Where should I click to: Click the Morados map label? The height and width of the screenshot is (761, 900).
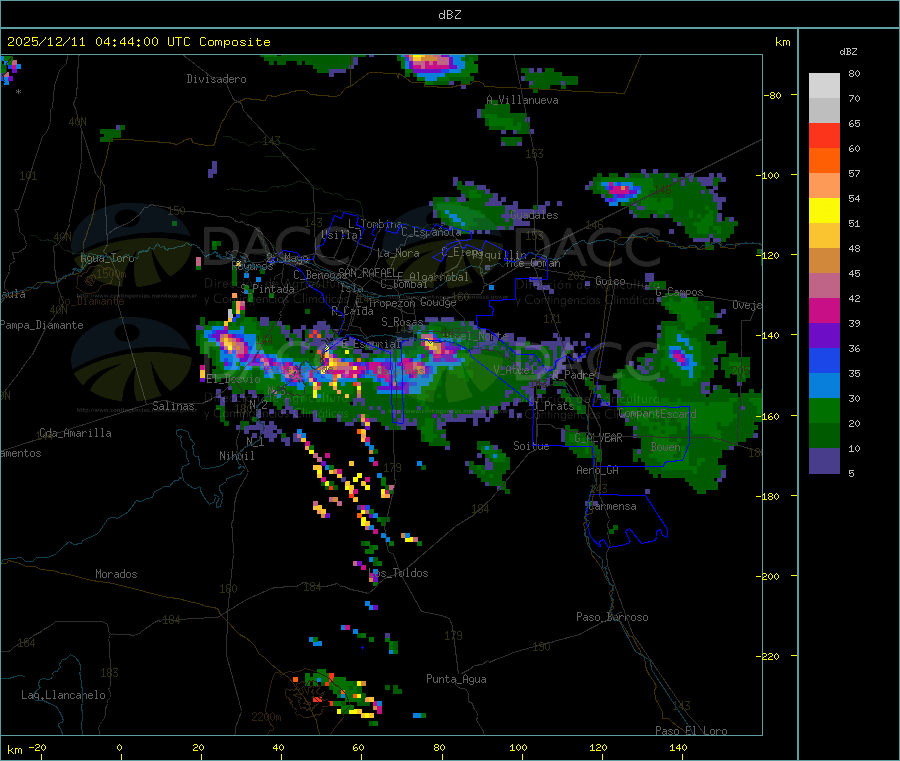click(x=116, y=574)
